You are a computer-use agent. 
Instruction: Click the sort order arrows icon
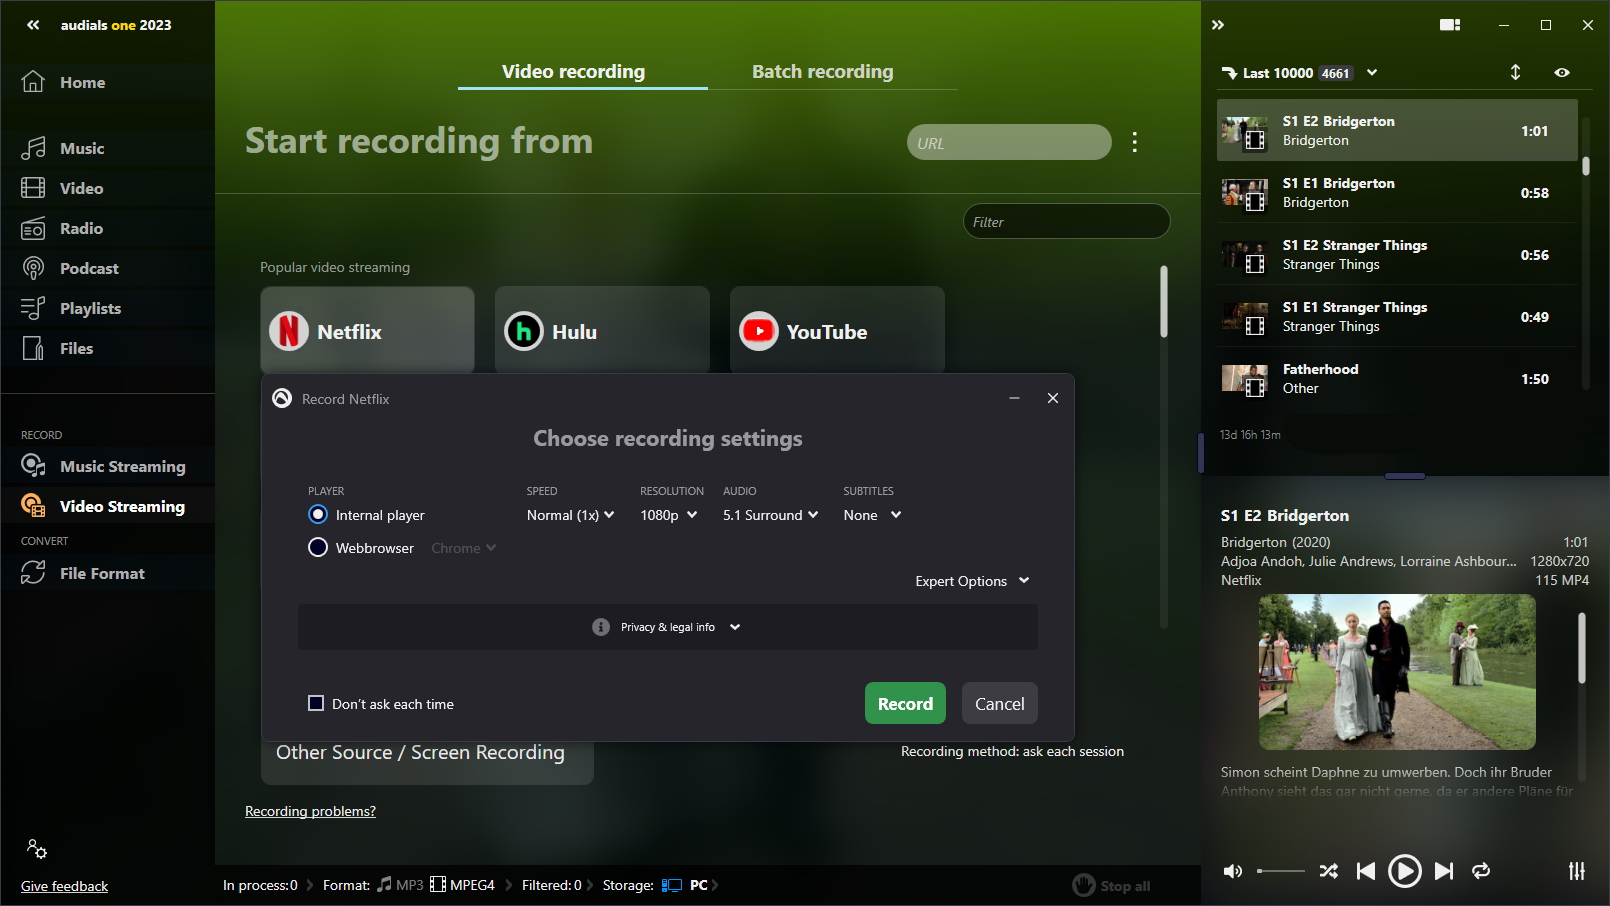click(x=1515, y=72)
